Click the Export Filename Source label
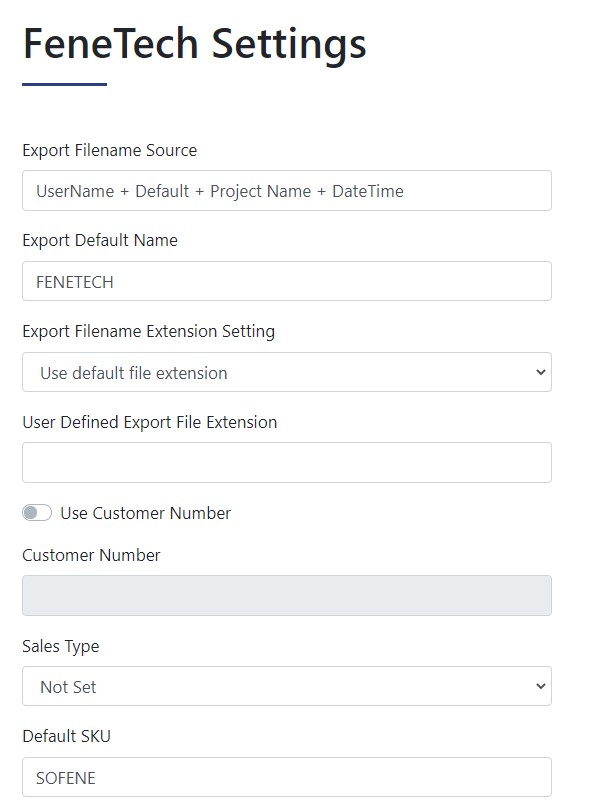 109,150
